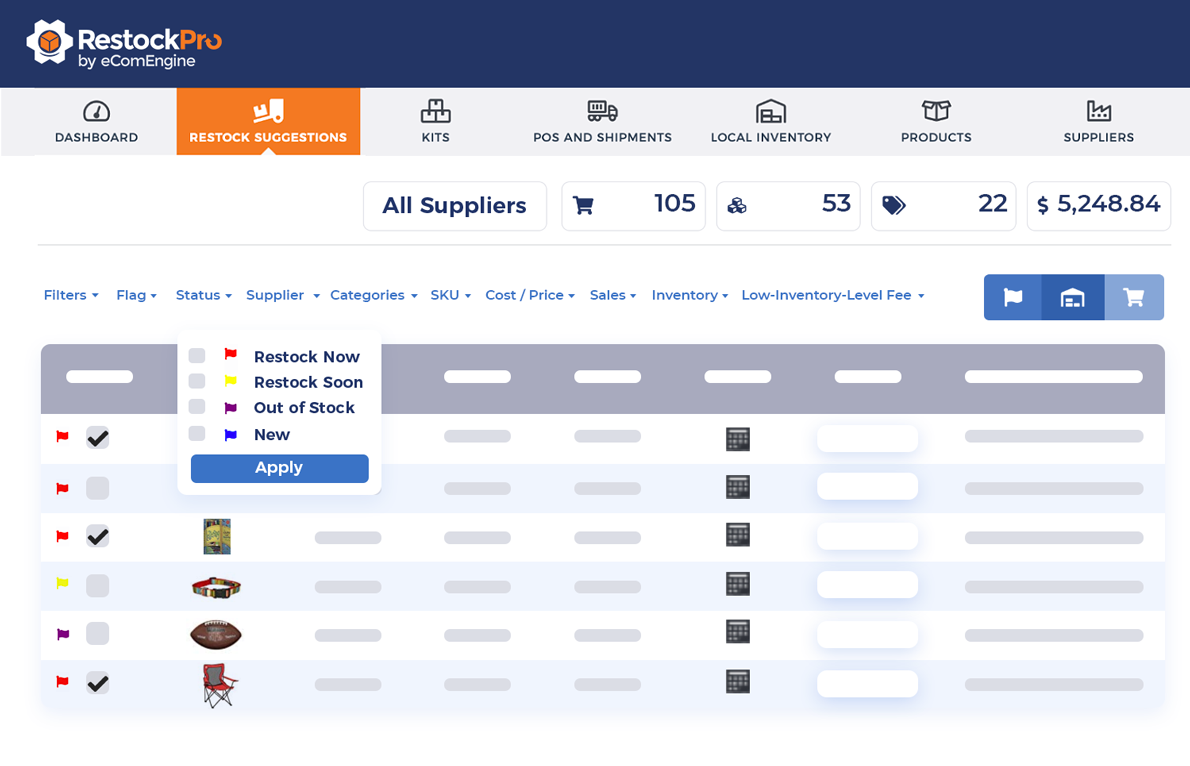Check the Restock Now filter checkbox

pyautogui.click(x=197, y=355)
